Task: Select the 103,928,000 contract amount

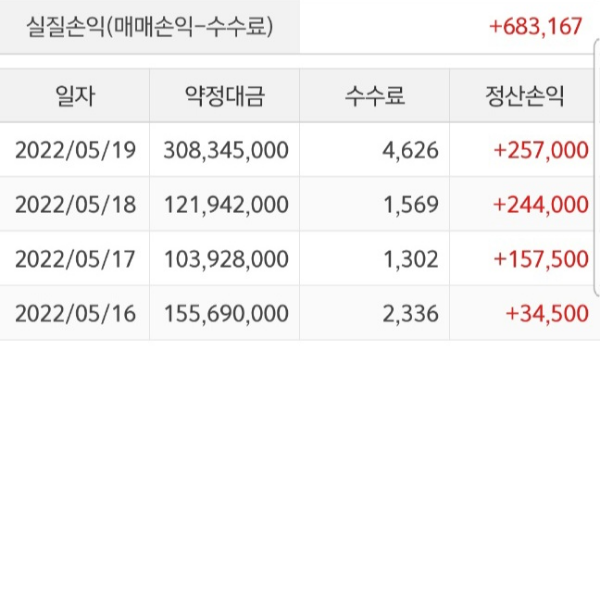Action: click(x=225, y=259)
